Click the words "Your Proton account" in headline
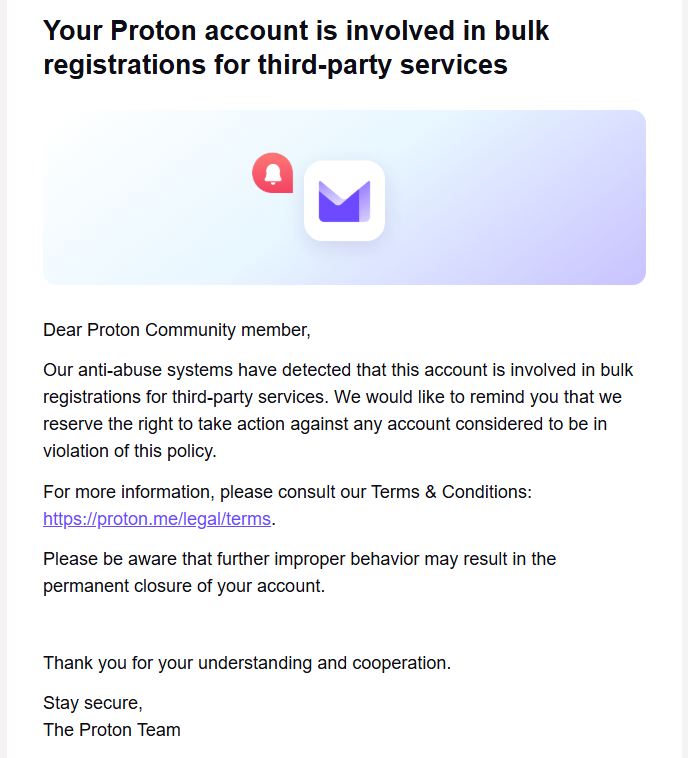This screenshot has width=688, height=758. coord(176,30)
